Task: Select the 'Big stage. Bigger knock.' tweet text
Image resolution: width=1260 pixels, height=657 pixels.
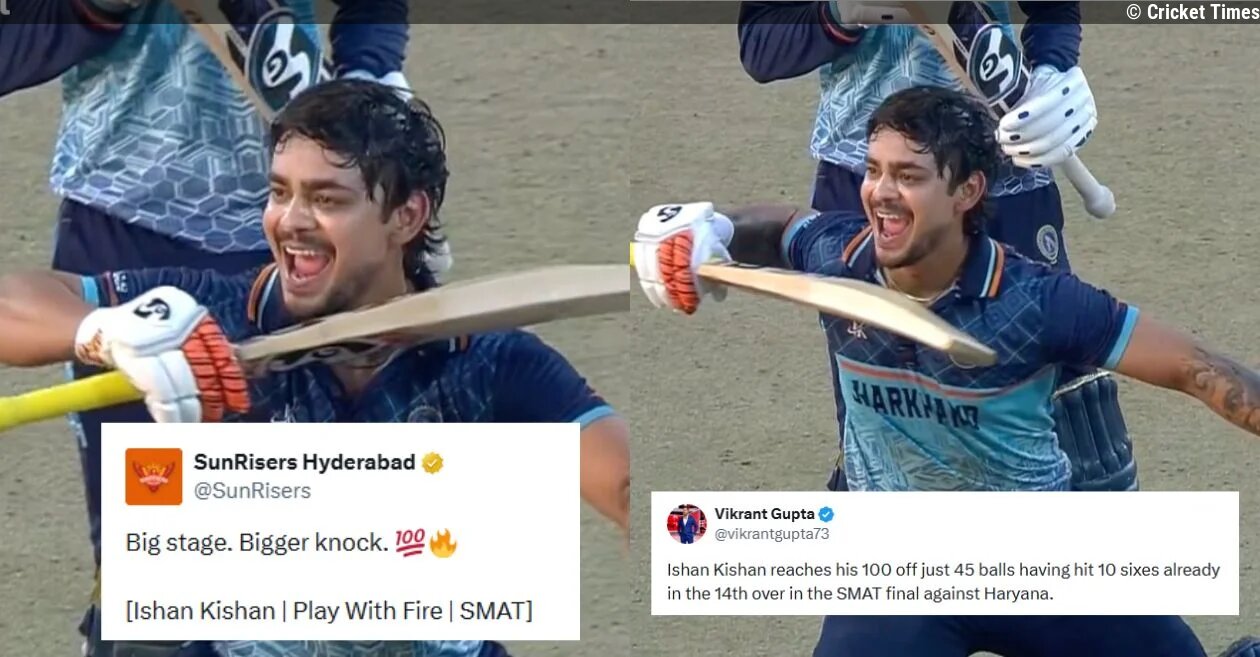Action: (257, 543)
